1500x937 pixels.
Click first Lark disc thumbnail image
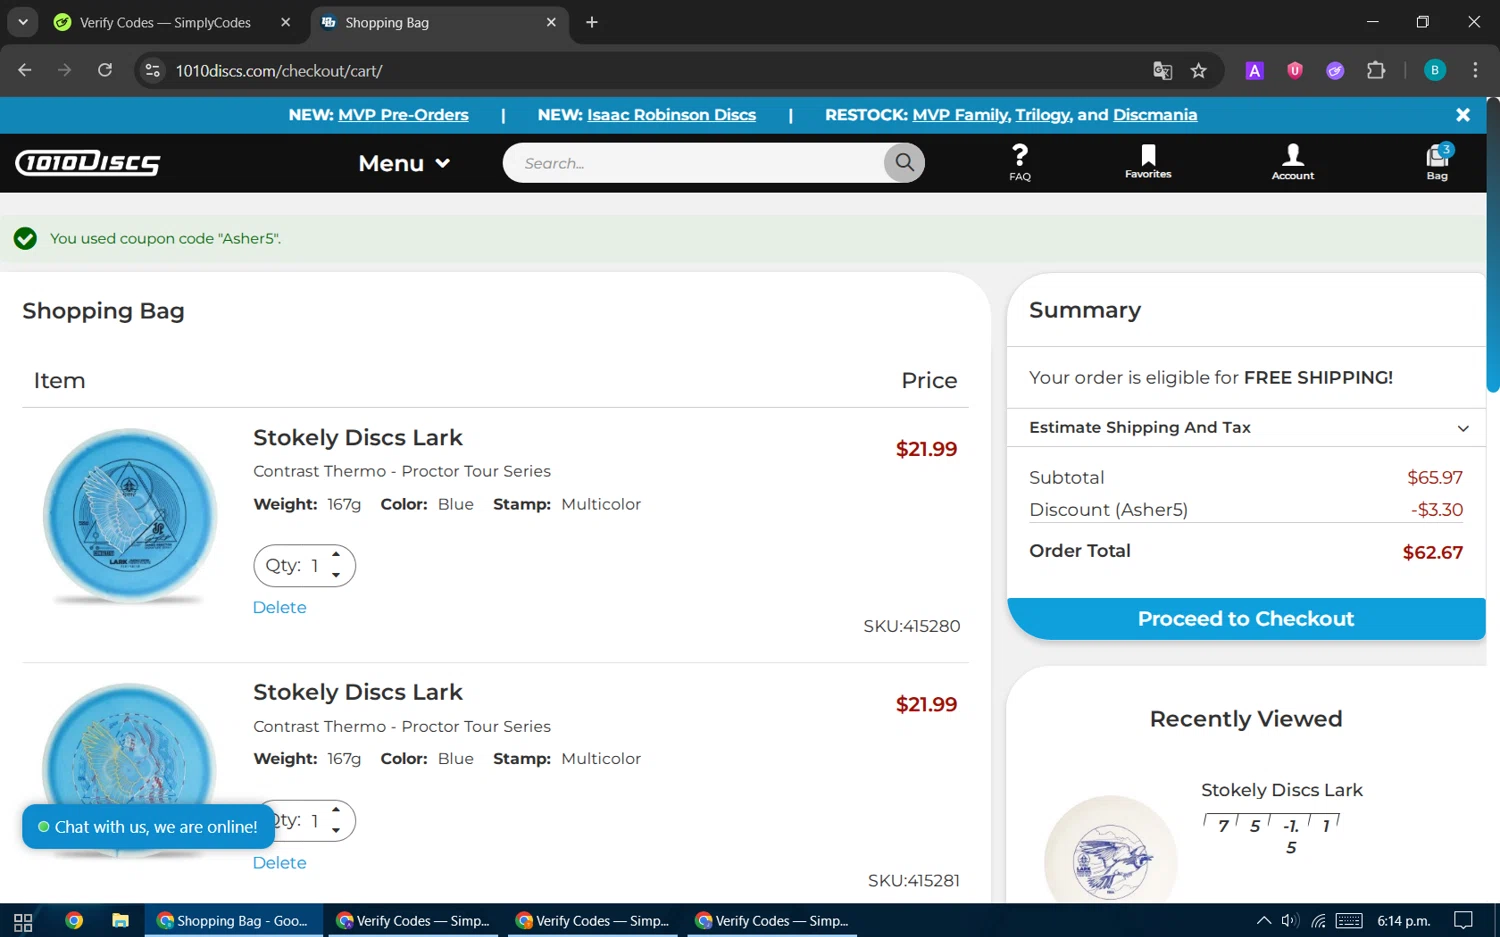pos(130,516)
